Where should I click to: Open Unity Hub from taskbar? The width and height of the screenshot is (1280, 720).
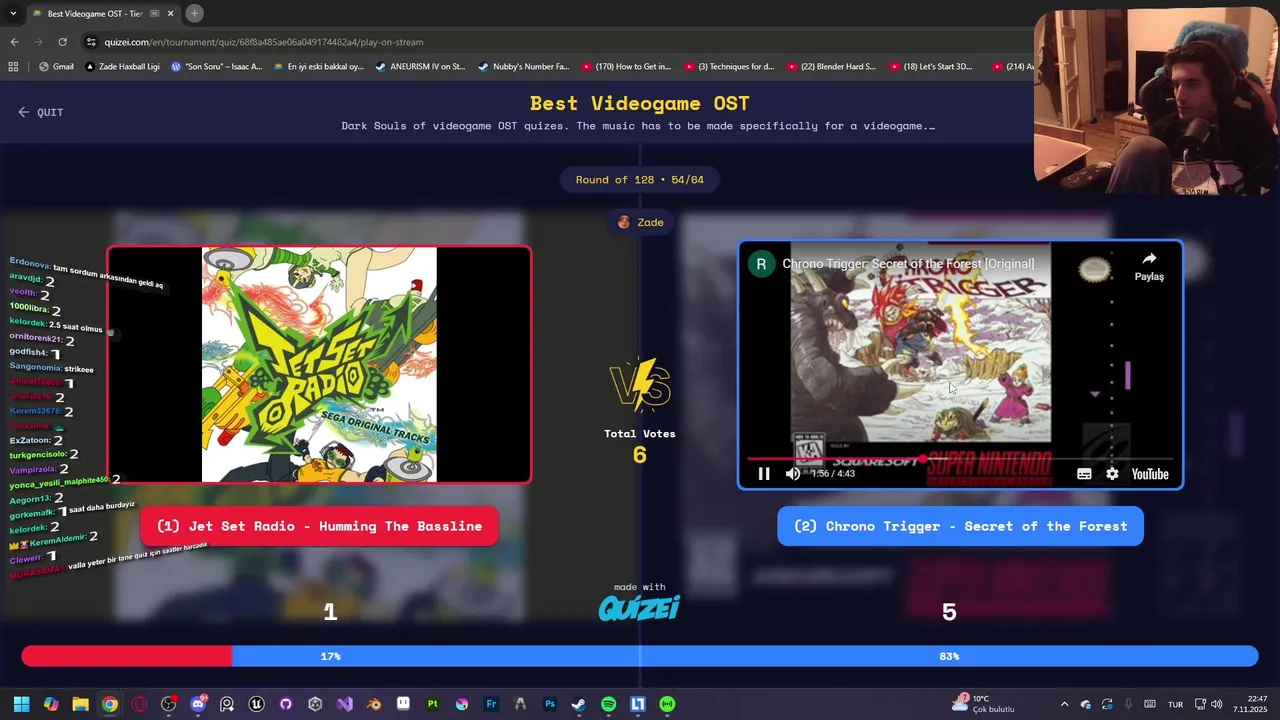click(315, 704)
